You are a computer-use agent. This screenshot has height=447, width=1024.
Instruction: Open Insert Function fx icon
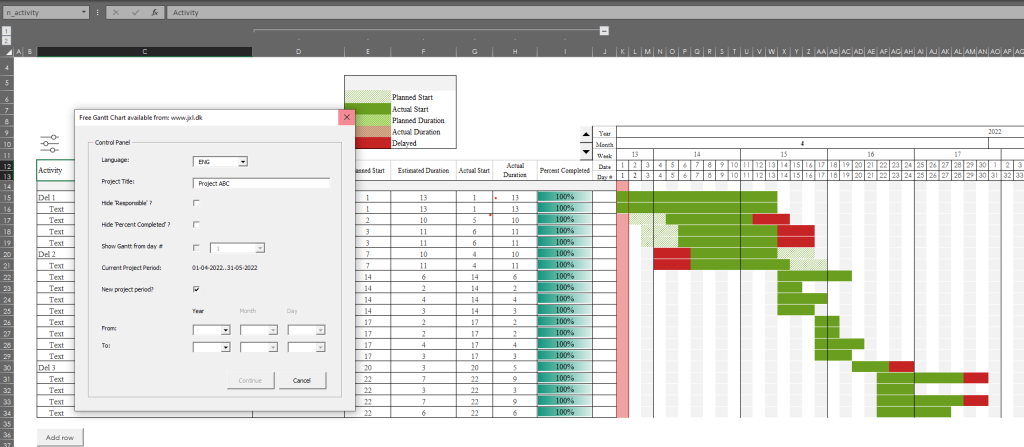pyautogui.click(x=155, y=12)
